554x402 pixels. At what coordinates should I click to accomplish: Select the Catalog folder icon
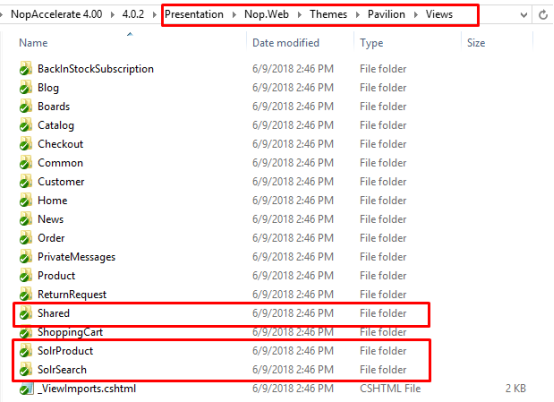point(25,125)
